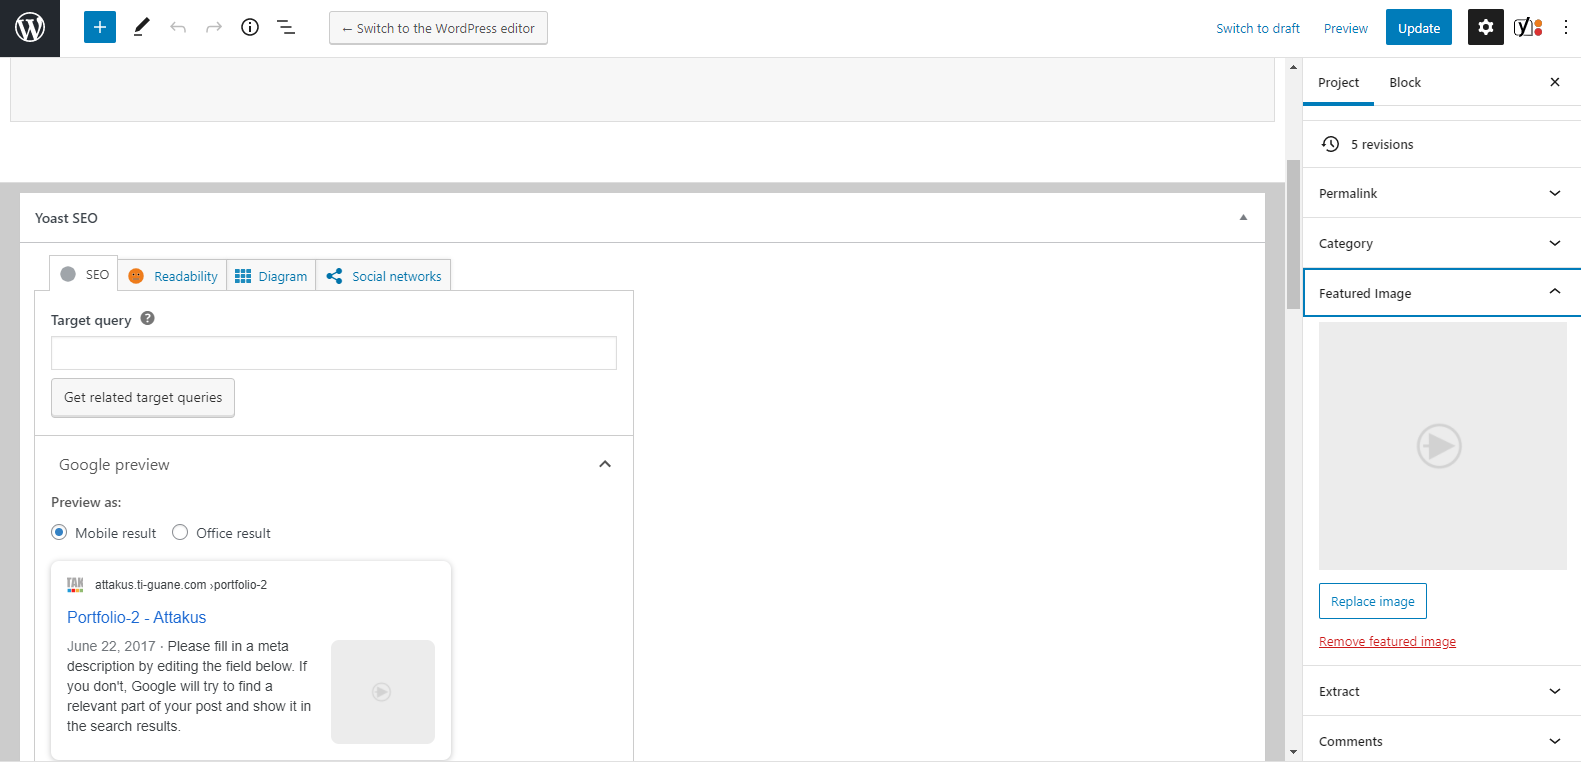
Task: Open the Yoast SEO toolbar icon
Action: (1528, 28)
